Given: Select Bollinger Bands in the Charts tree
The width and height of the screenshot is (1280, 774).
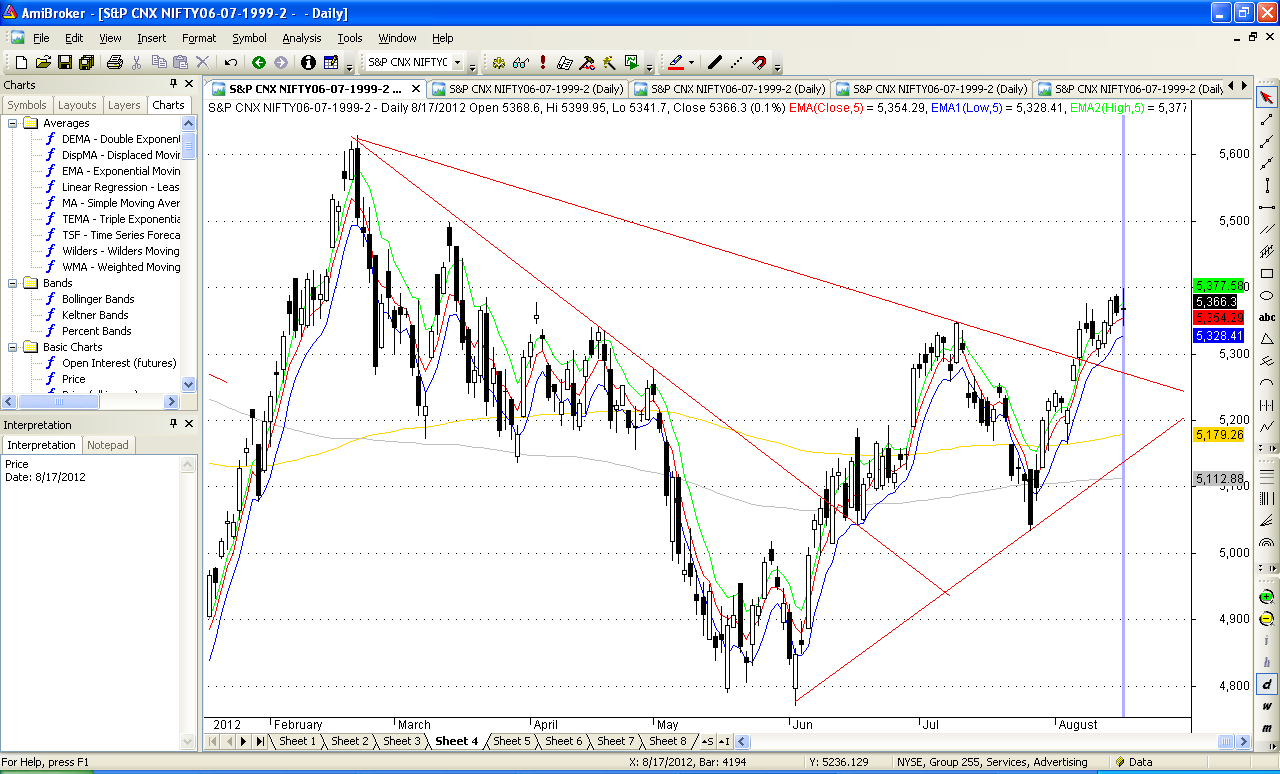Looking at the screenshot, I should (98, 299).
